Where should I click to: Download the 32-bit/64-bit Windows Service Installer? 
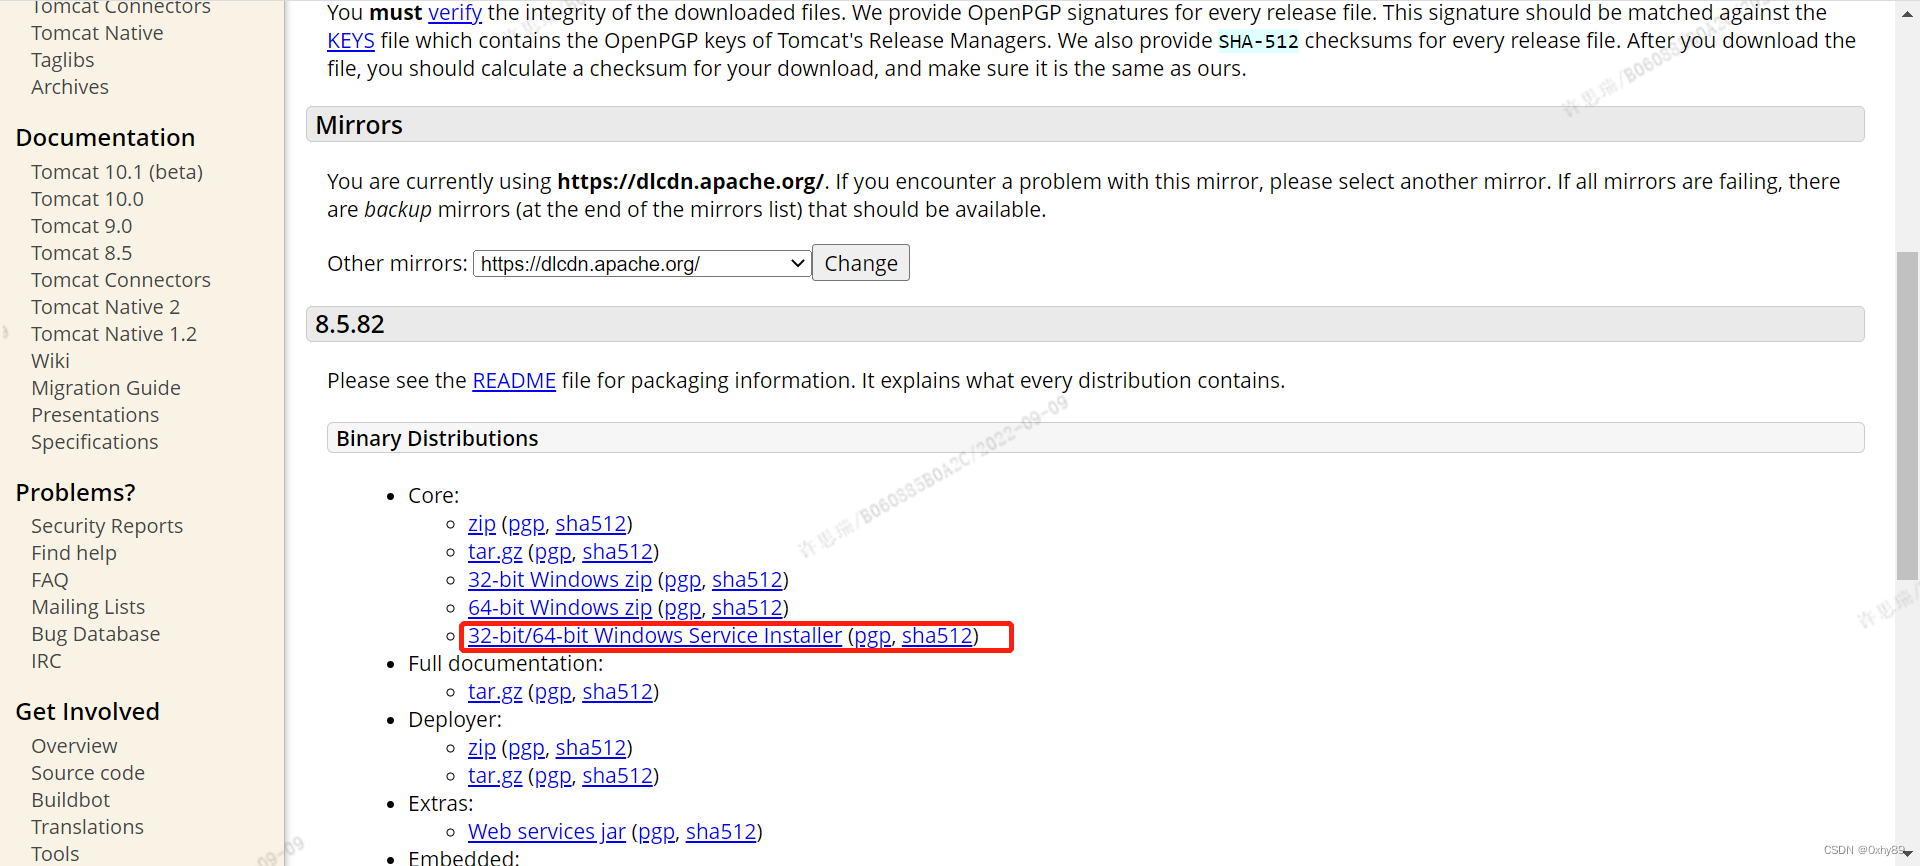[x=655, y=636]
